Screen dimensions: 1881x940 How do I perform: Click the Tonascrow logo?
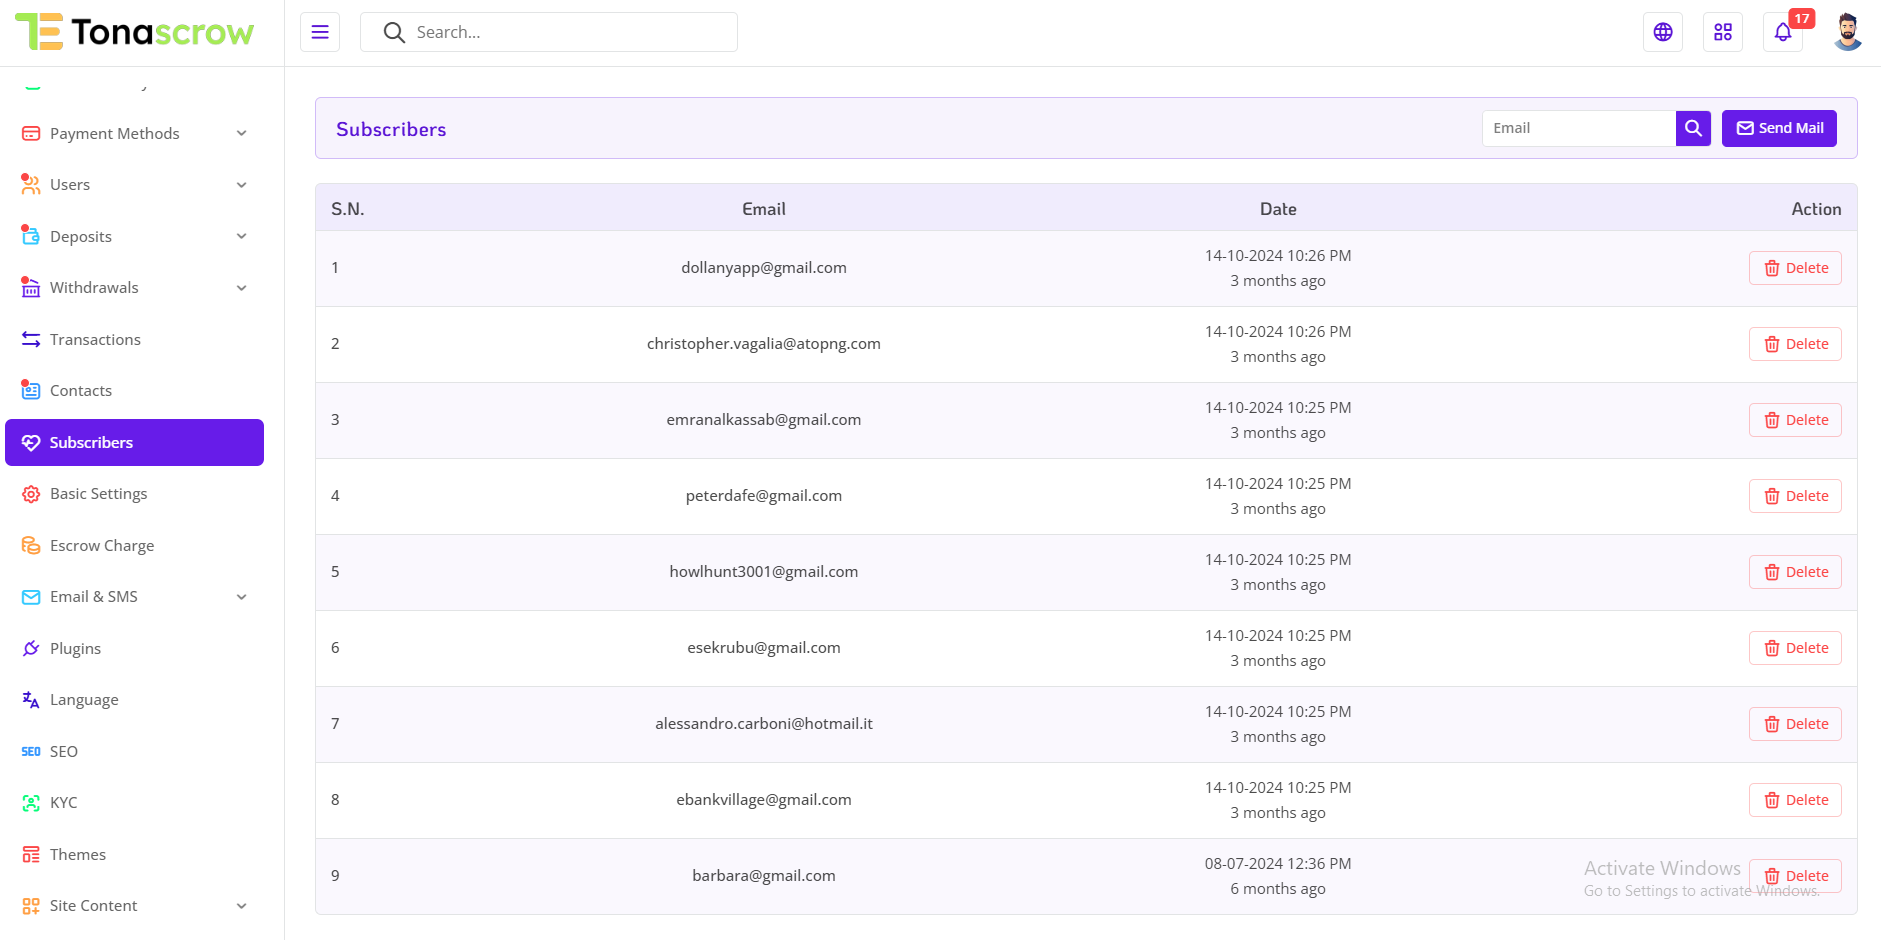[135, 32]
